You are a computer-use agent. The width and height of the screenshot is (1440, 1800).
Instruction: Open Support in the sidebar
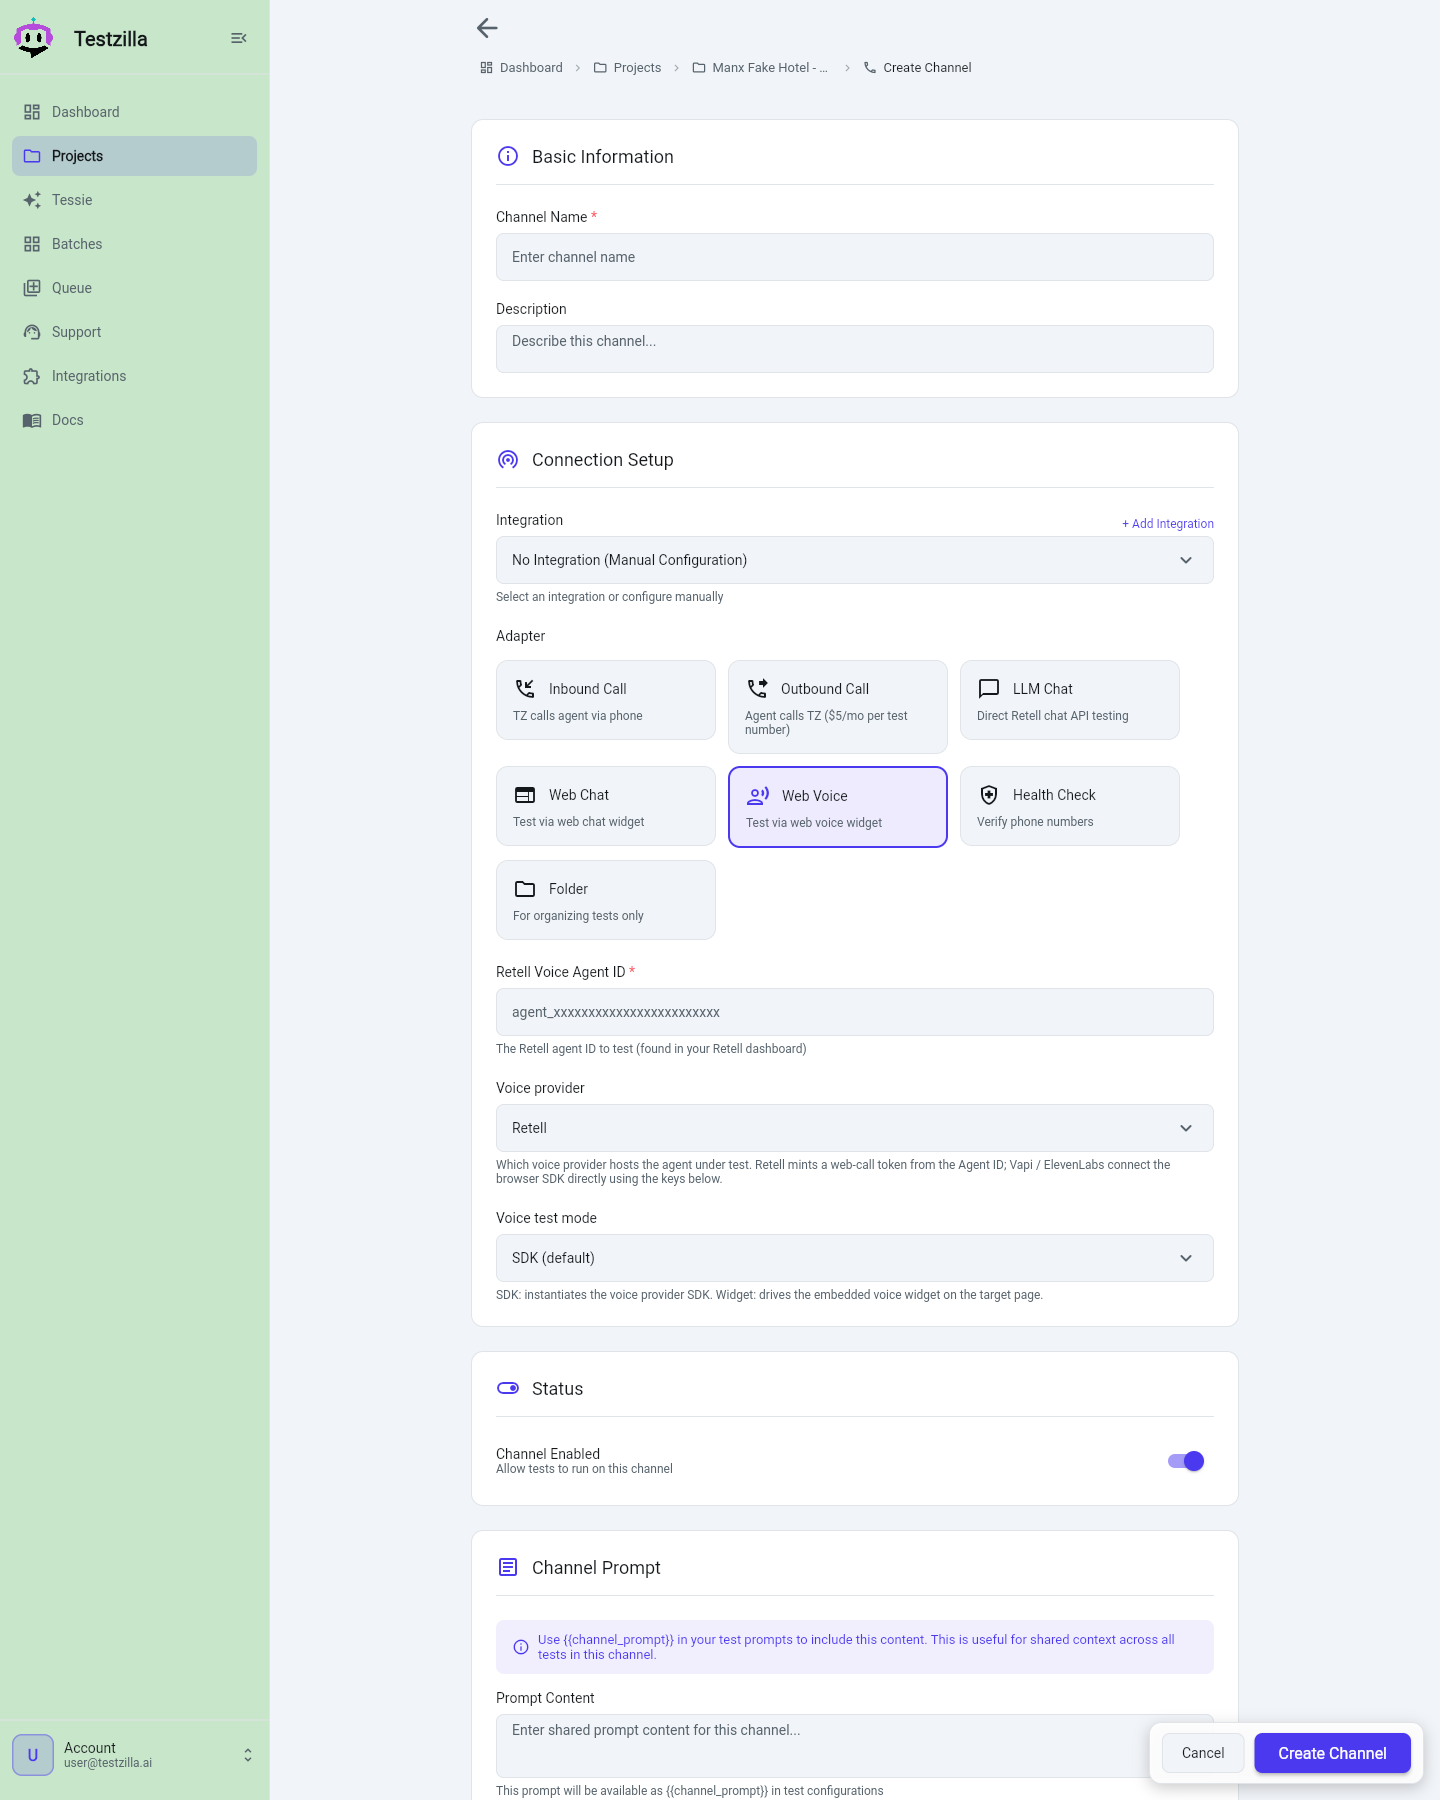(134, 332)
